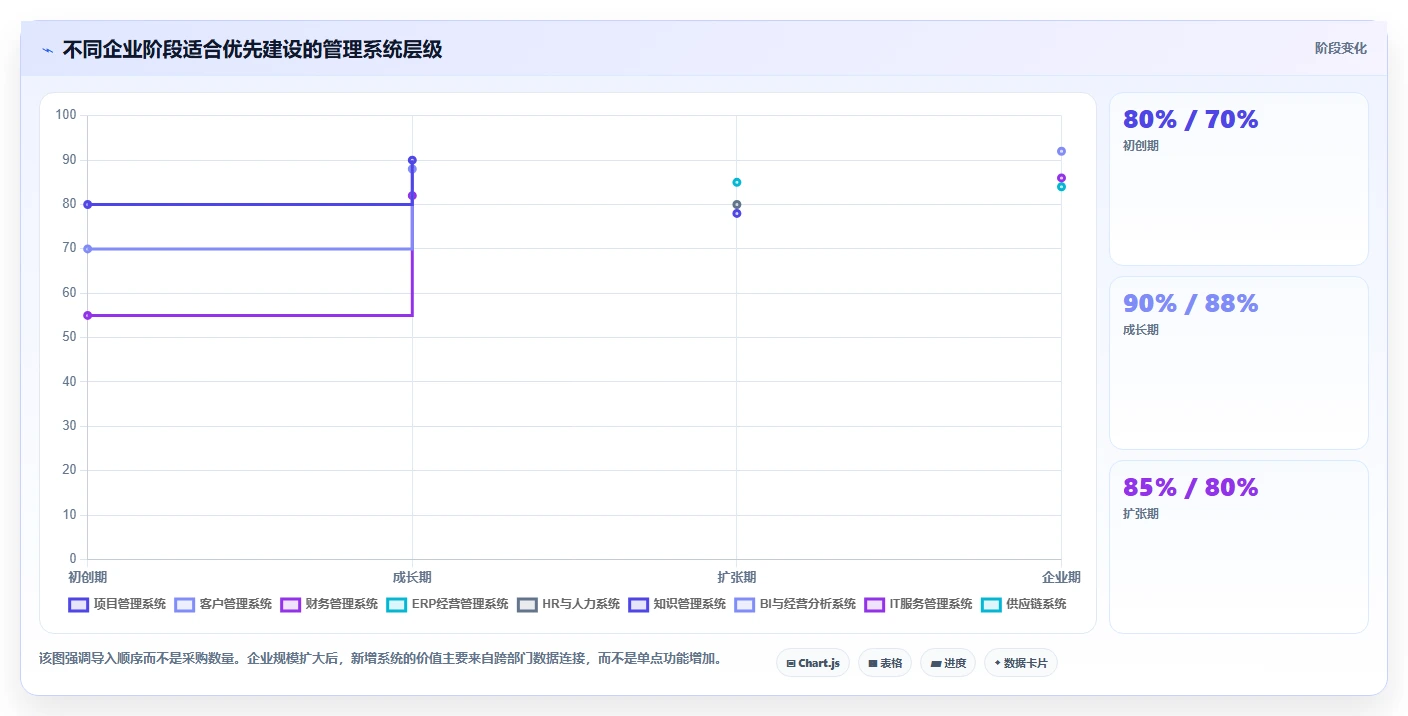Click the data point at 70 on 初创期
Viewport: 1408px width, 716px height.
point(88,249)
